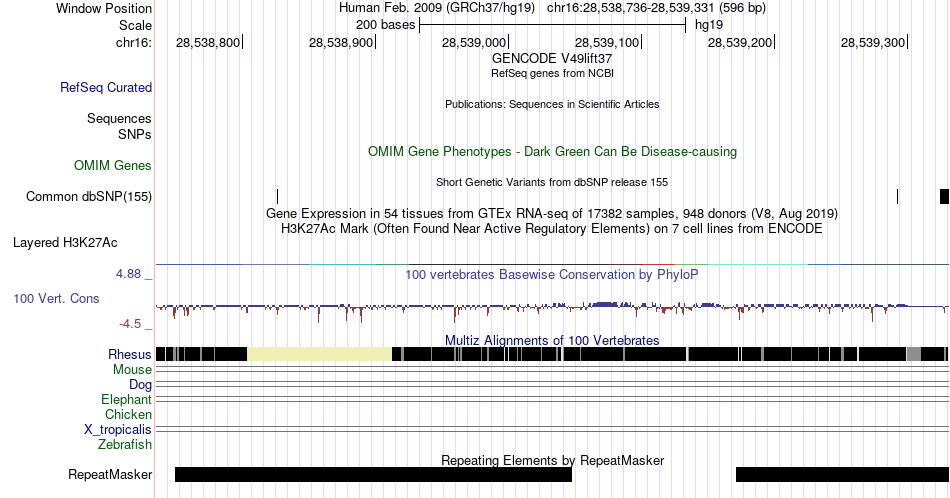Viewport: 950px width, 498px height.
Task: Click the gray block near Rhesus track end
Action: point(914,354)
